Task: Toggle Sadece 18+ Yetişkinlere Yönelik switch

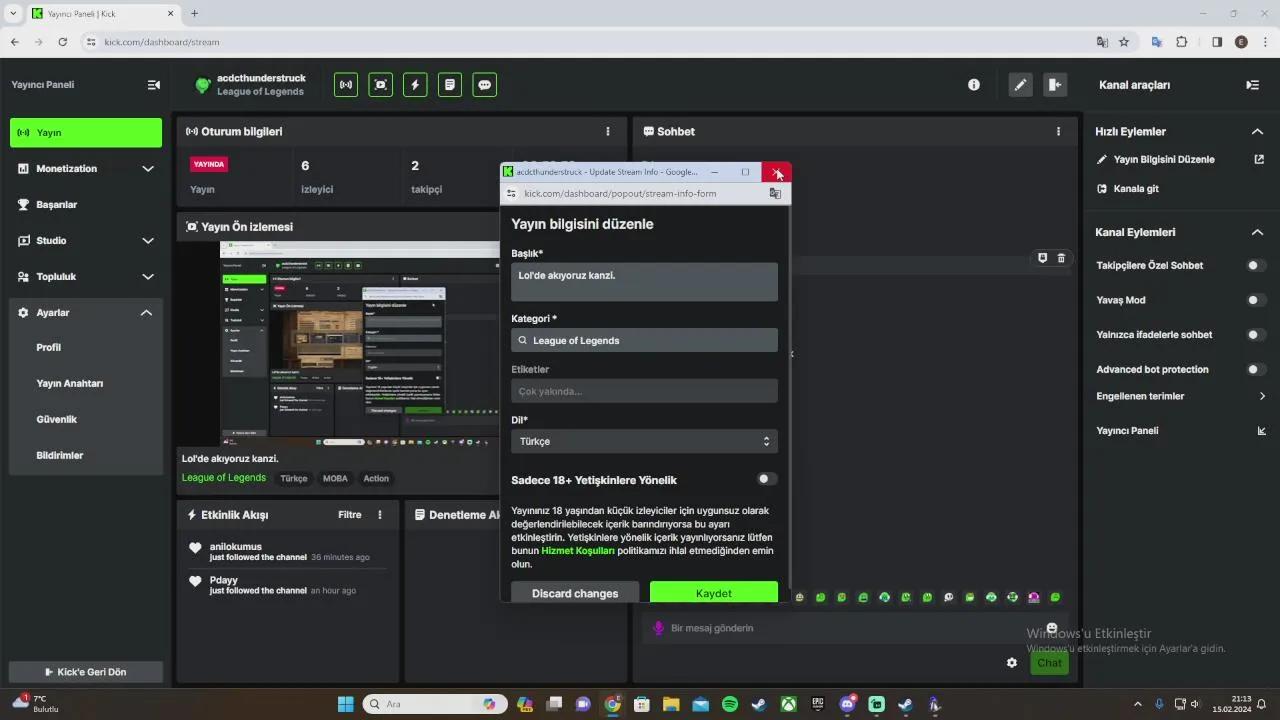Action: coord(767,479)
